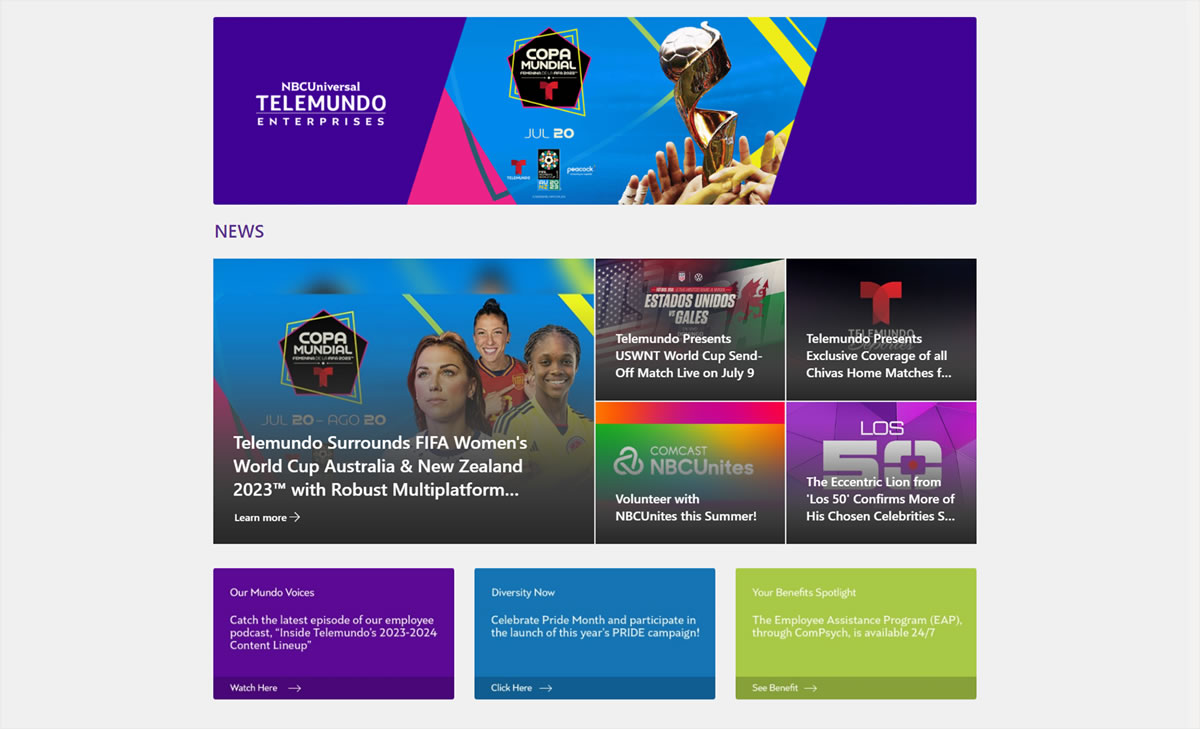Click the arrow beside Watch Here
The height and width of the screenshot is (729, 1200).
point(295,688)
